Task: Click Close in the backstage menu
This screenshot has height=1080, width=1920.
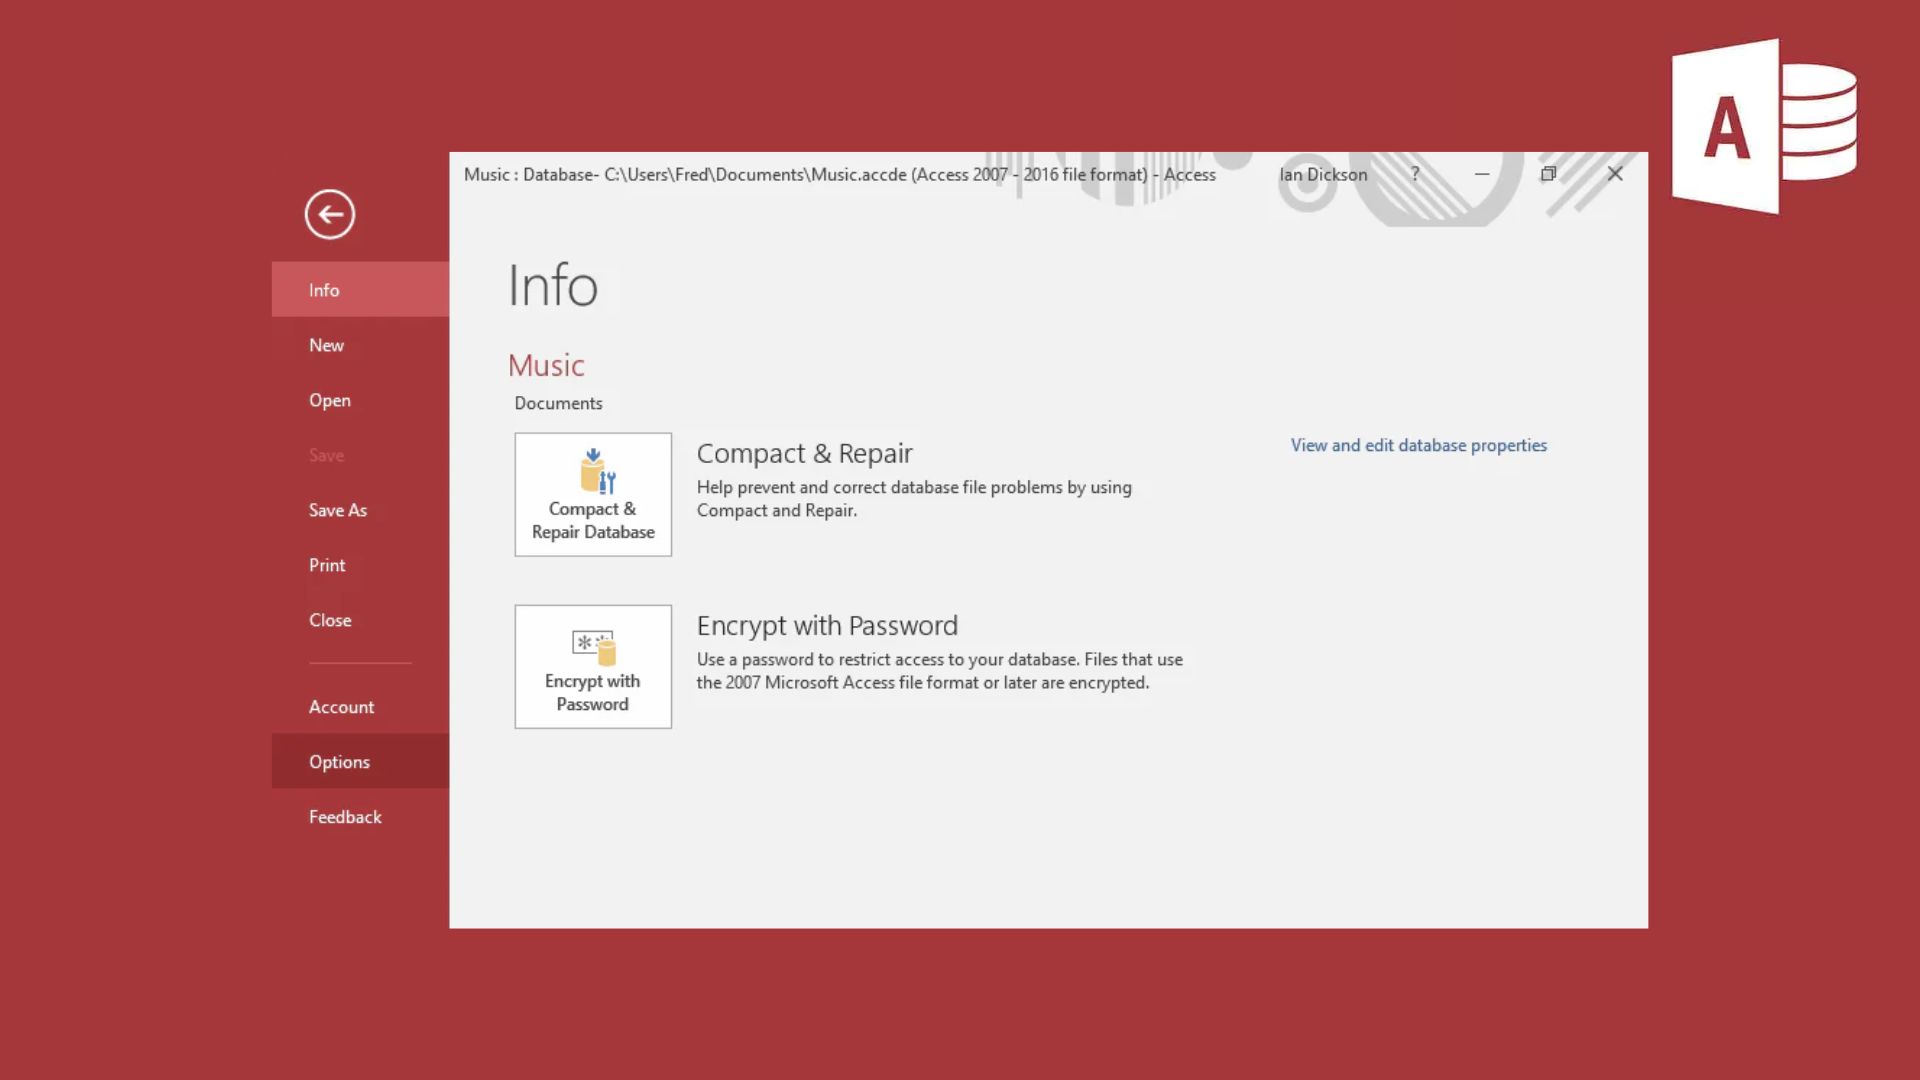Action: click(x=360, y=620)
